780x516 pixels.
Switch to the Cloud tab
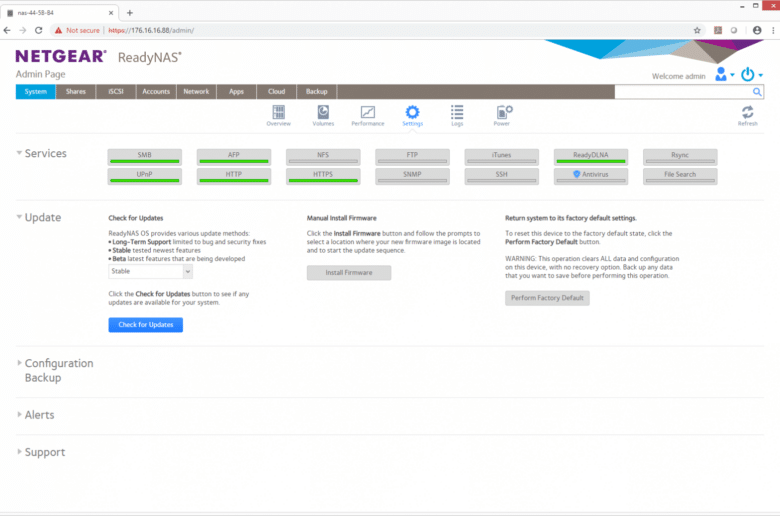coord(277,92)
